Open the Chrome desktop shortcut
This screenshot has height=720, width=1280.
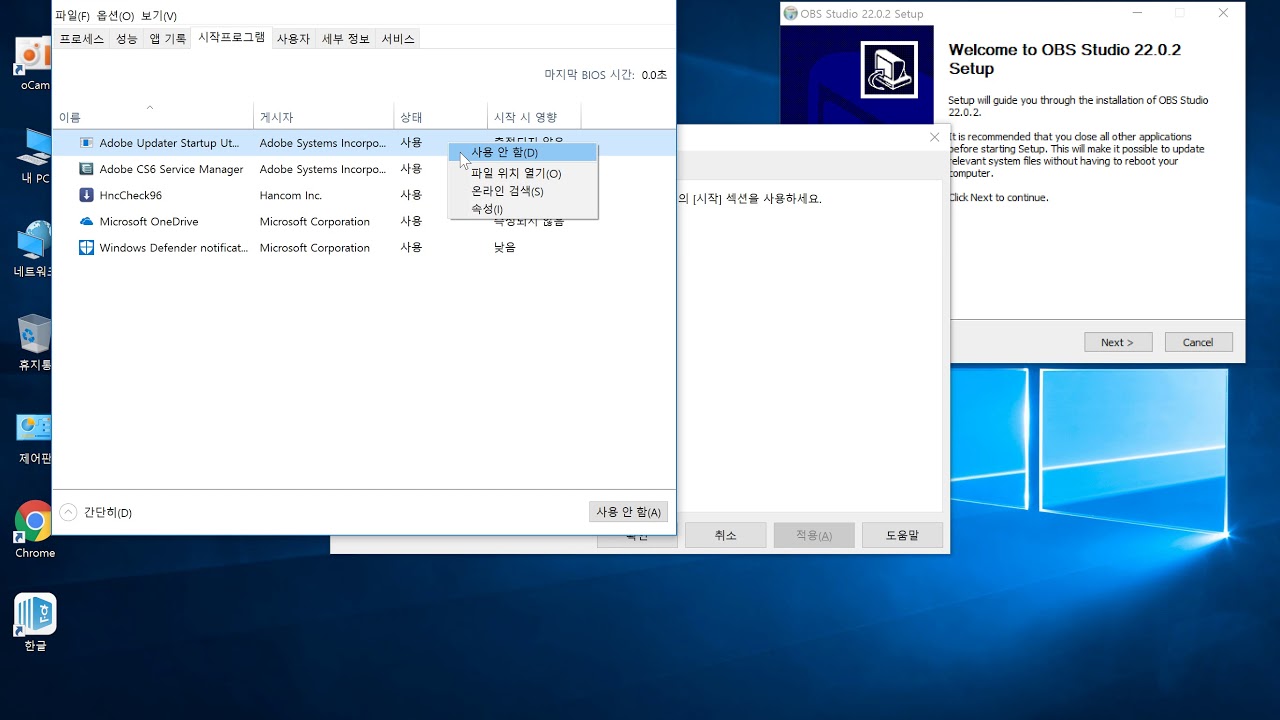[34, 530]
